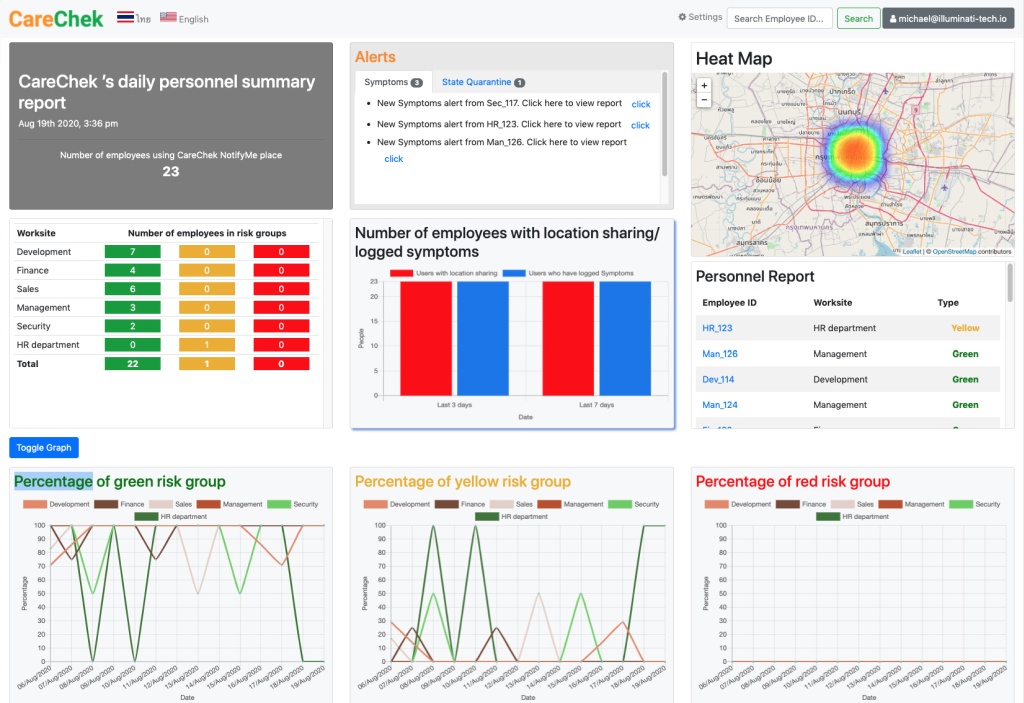Open the Man_126 employee link
Screen dimensions: 1024x703
pyautogui.click(x=719, y=354)
